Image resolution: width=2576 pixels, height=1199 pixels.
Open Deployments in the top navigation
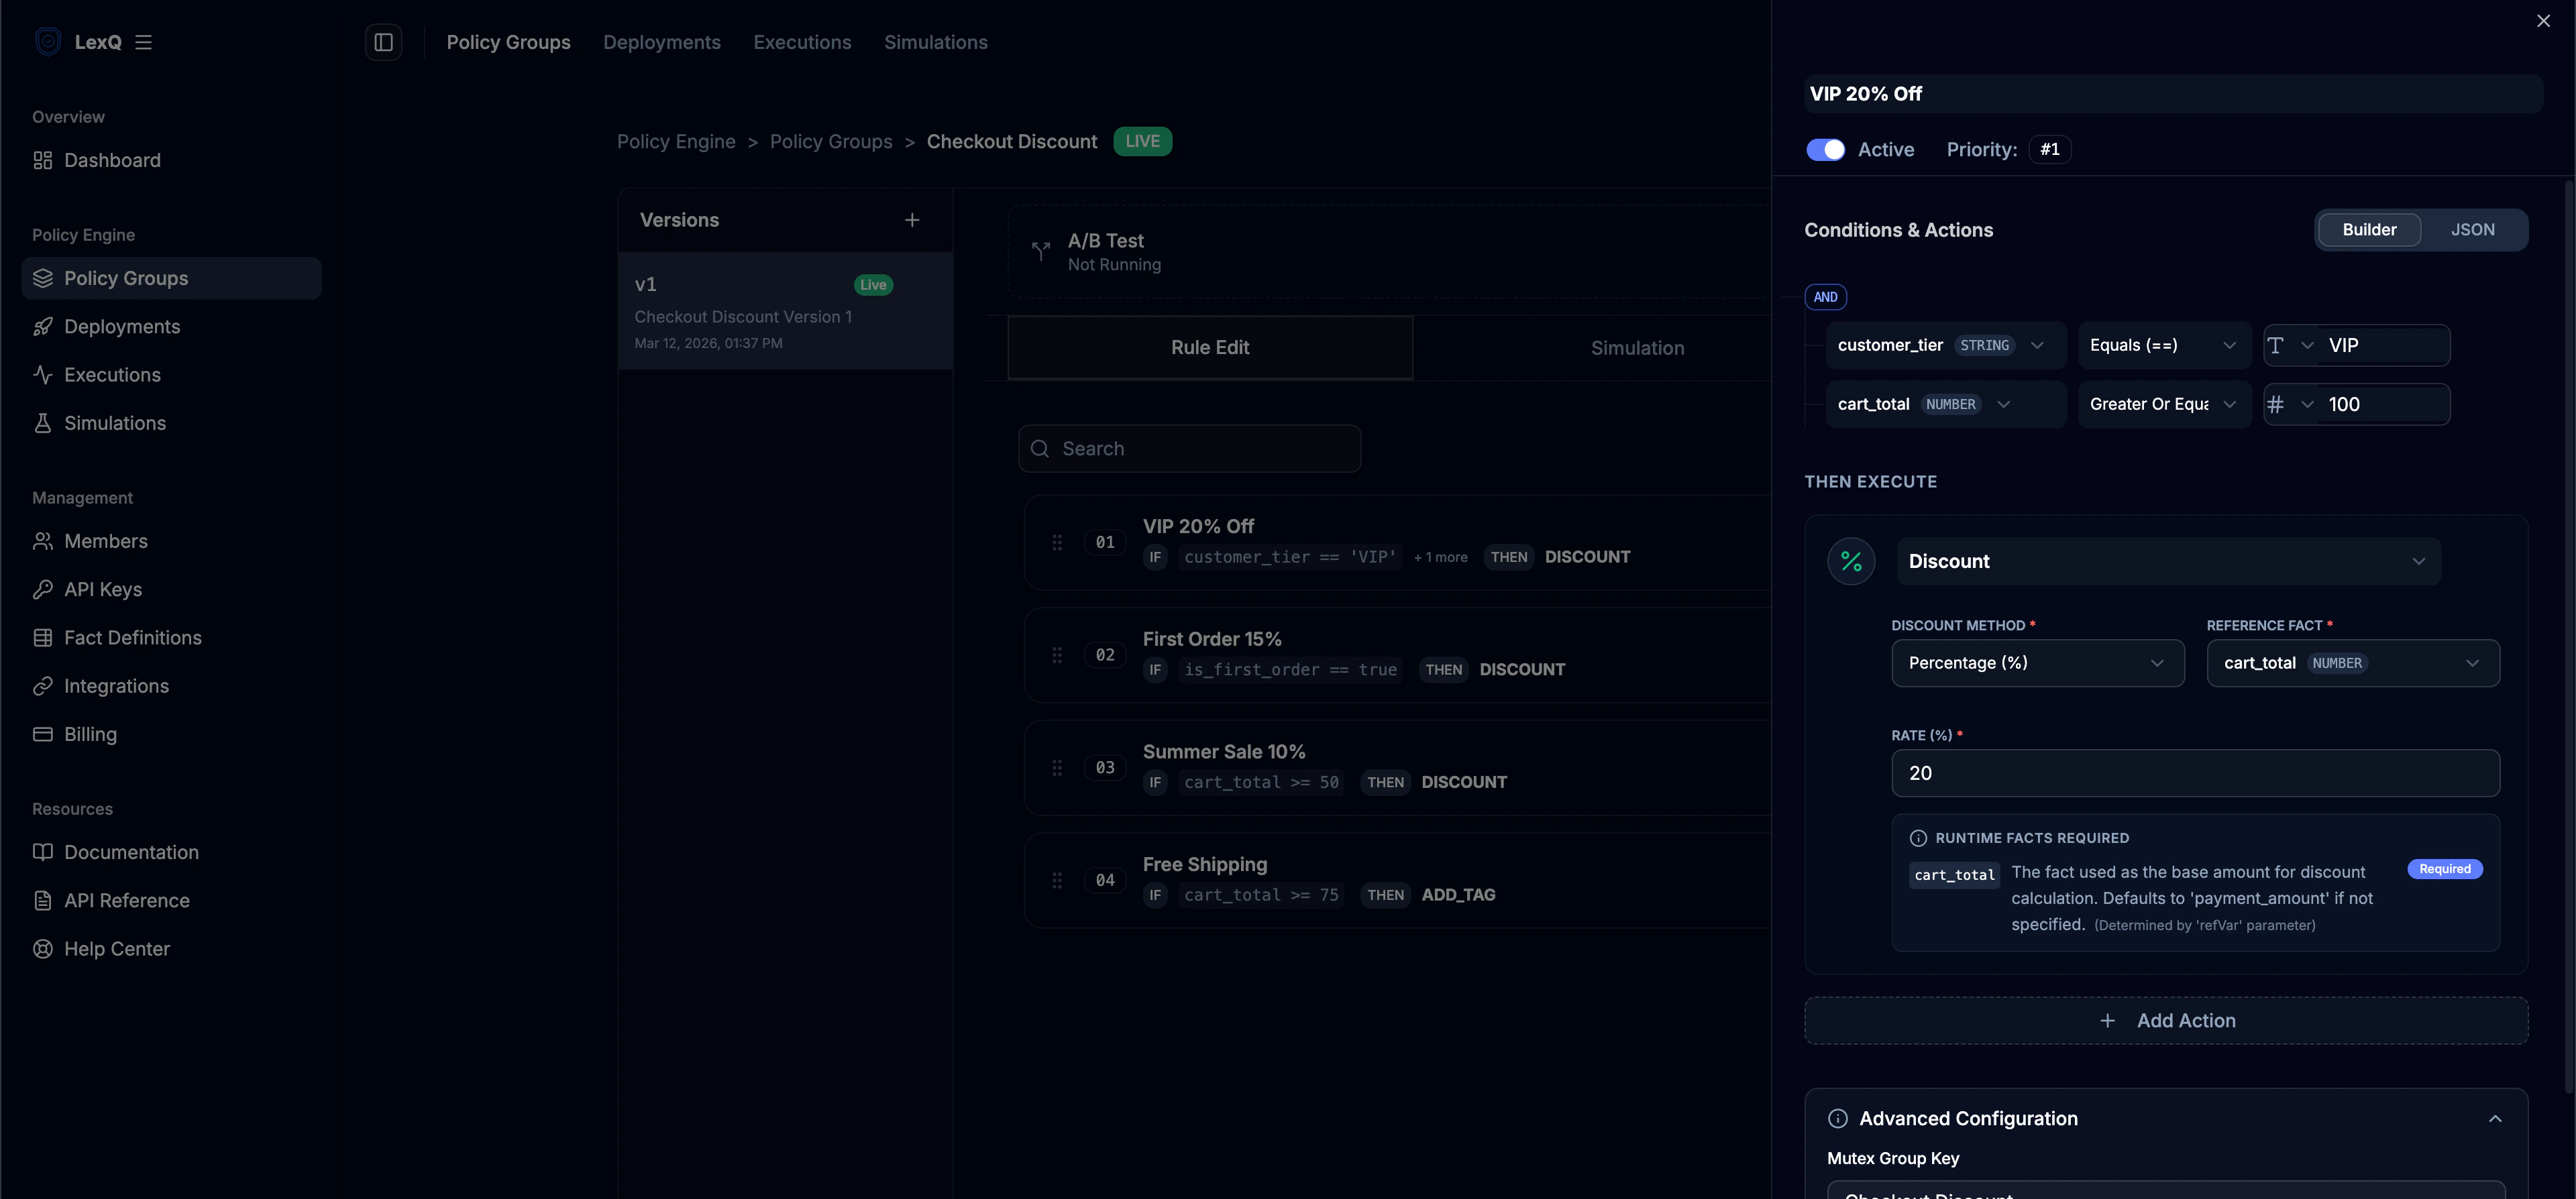pos(661,42)
